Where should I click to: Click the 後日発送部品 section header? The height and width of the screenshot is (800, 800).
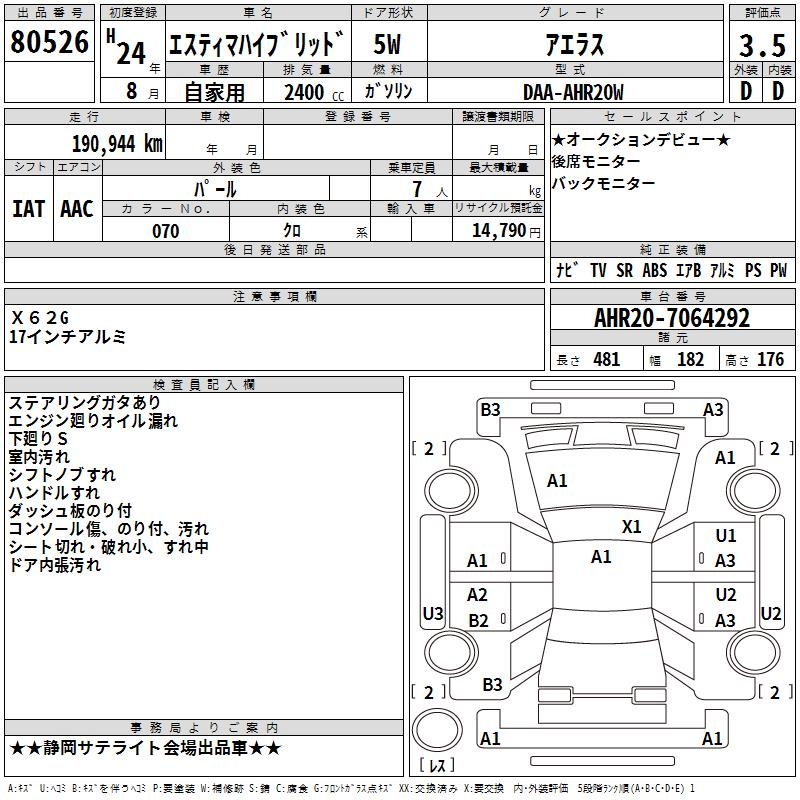[x=274, y=249]
